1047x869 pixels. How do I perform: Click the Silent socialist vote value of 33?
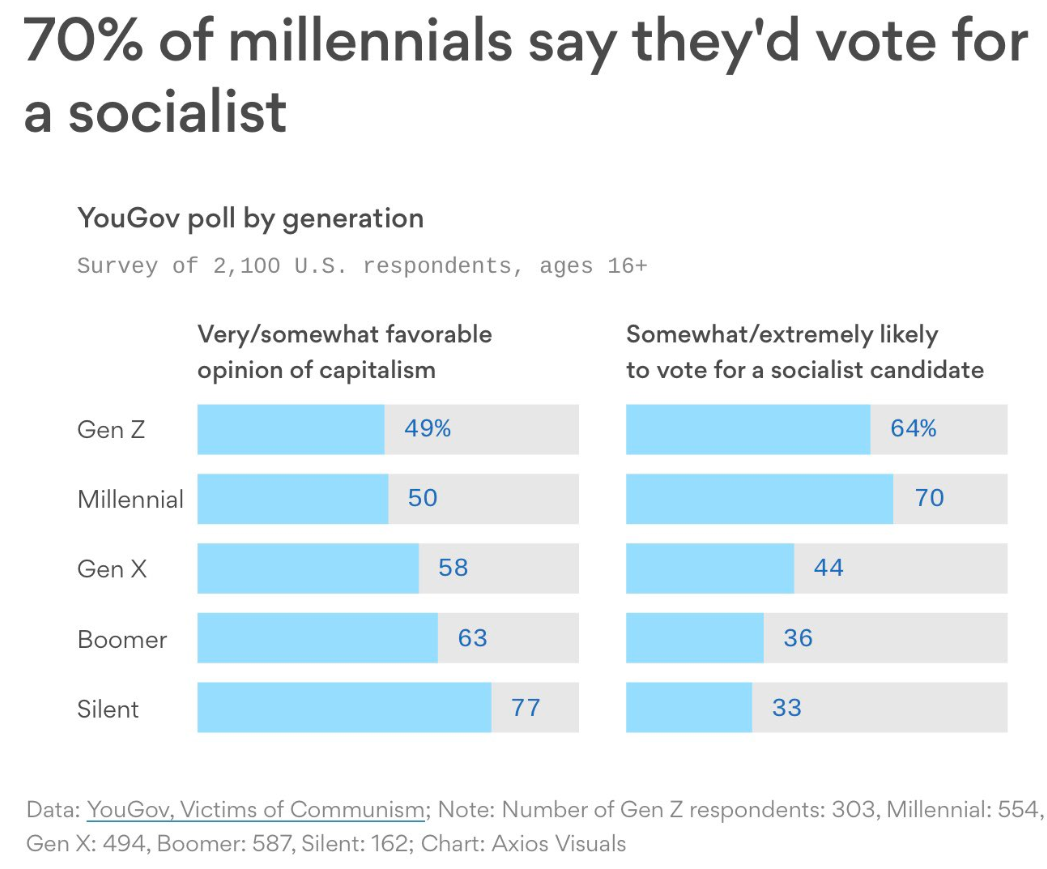pos(787,708)
